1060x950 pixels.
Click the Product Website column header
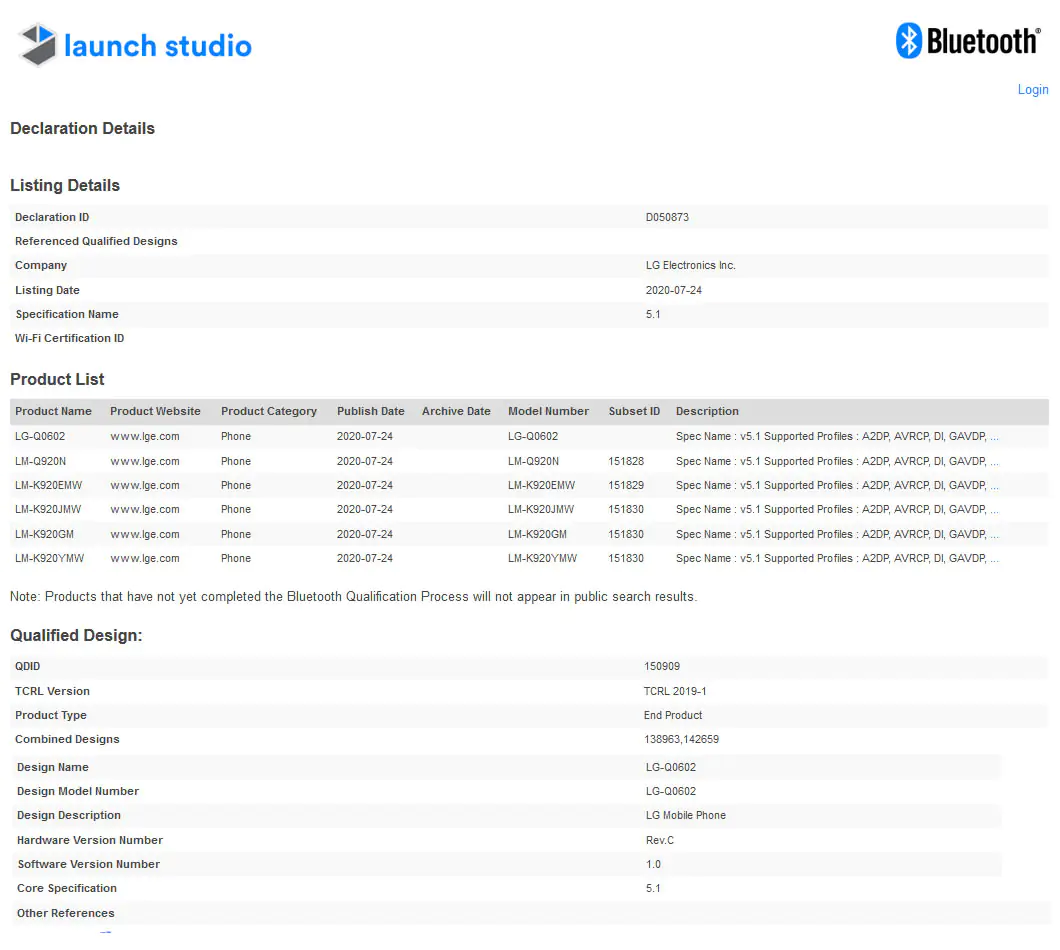(x=155, y=411)
